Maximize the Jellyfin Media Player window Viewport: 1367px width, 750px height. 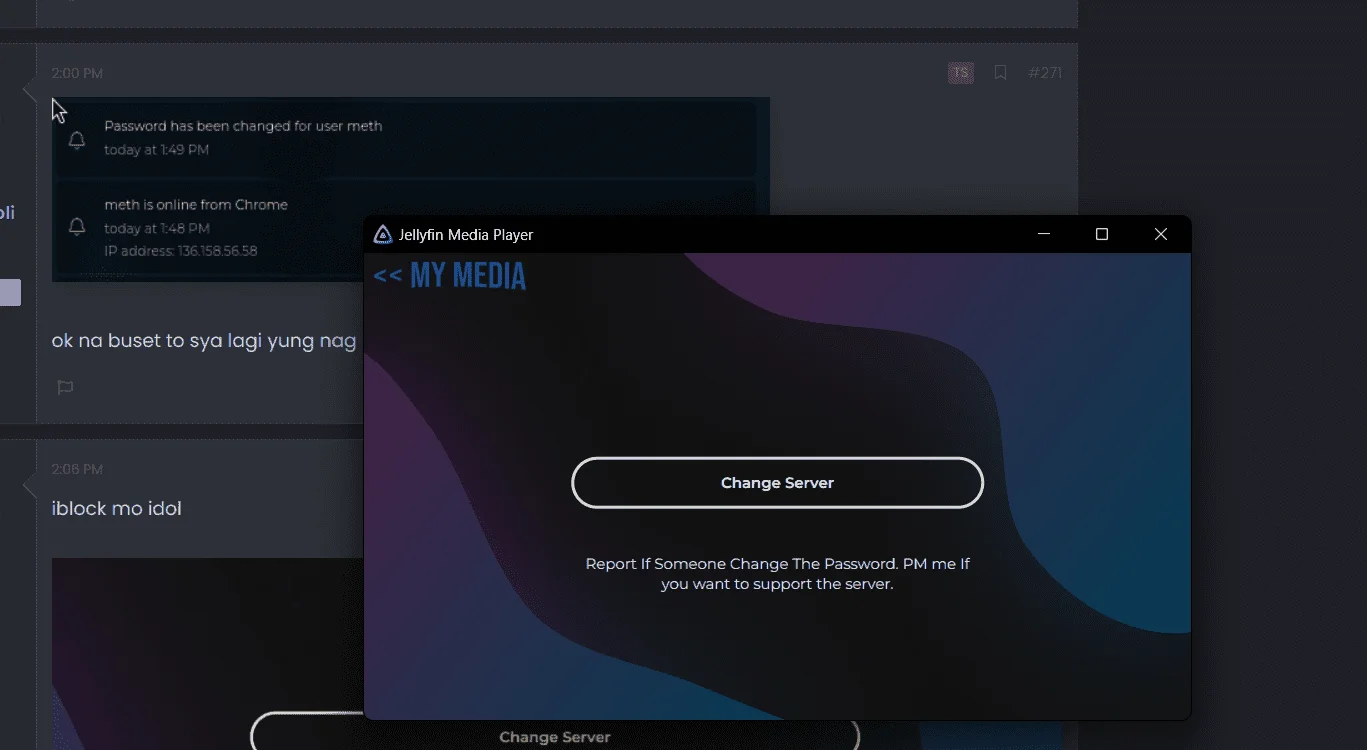(x=1102, y=234)
